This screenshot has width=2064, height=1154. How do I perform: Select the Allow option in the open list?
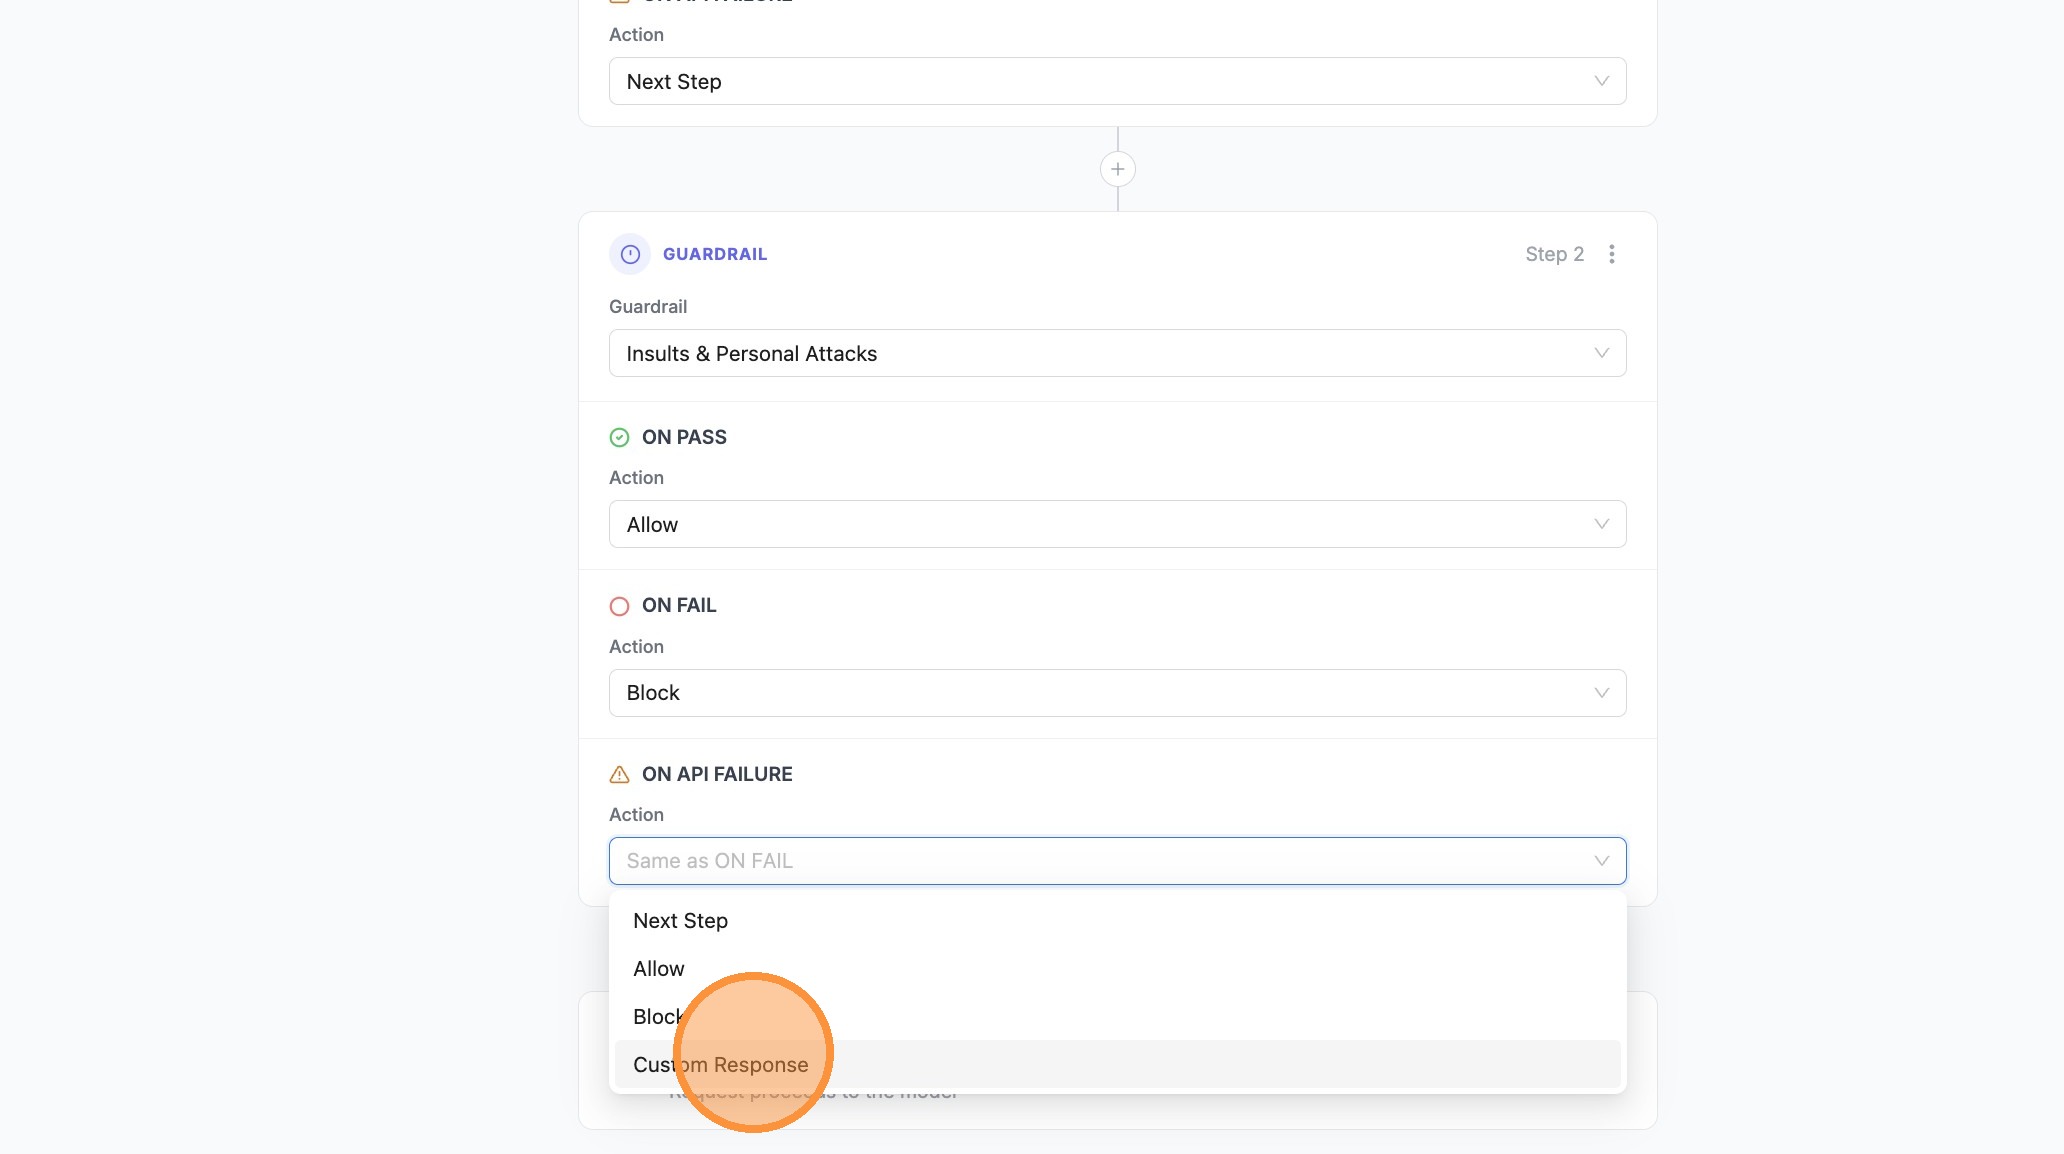[x=659, y=969]
